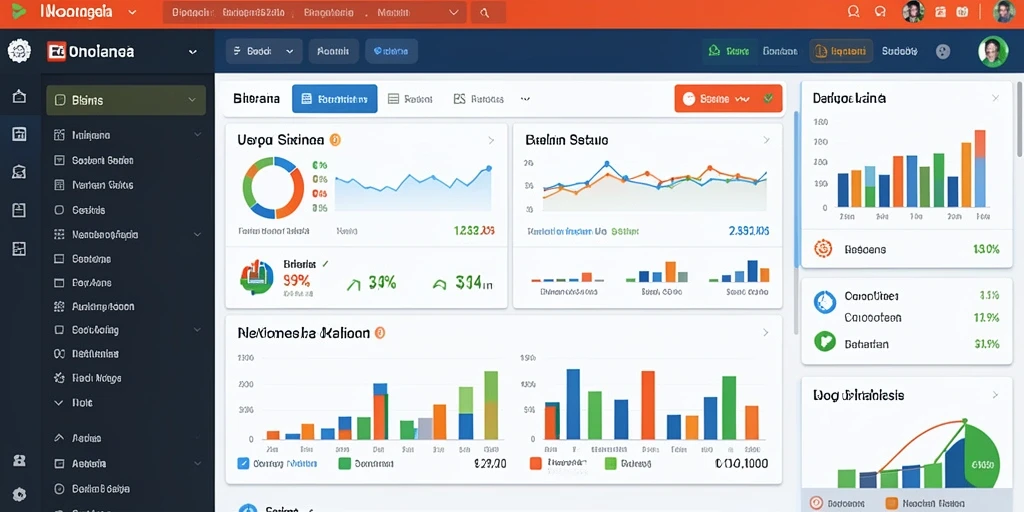Click the orange target icon in the right panel
1024x512 pixels.
824,248
